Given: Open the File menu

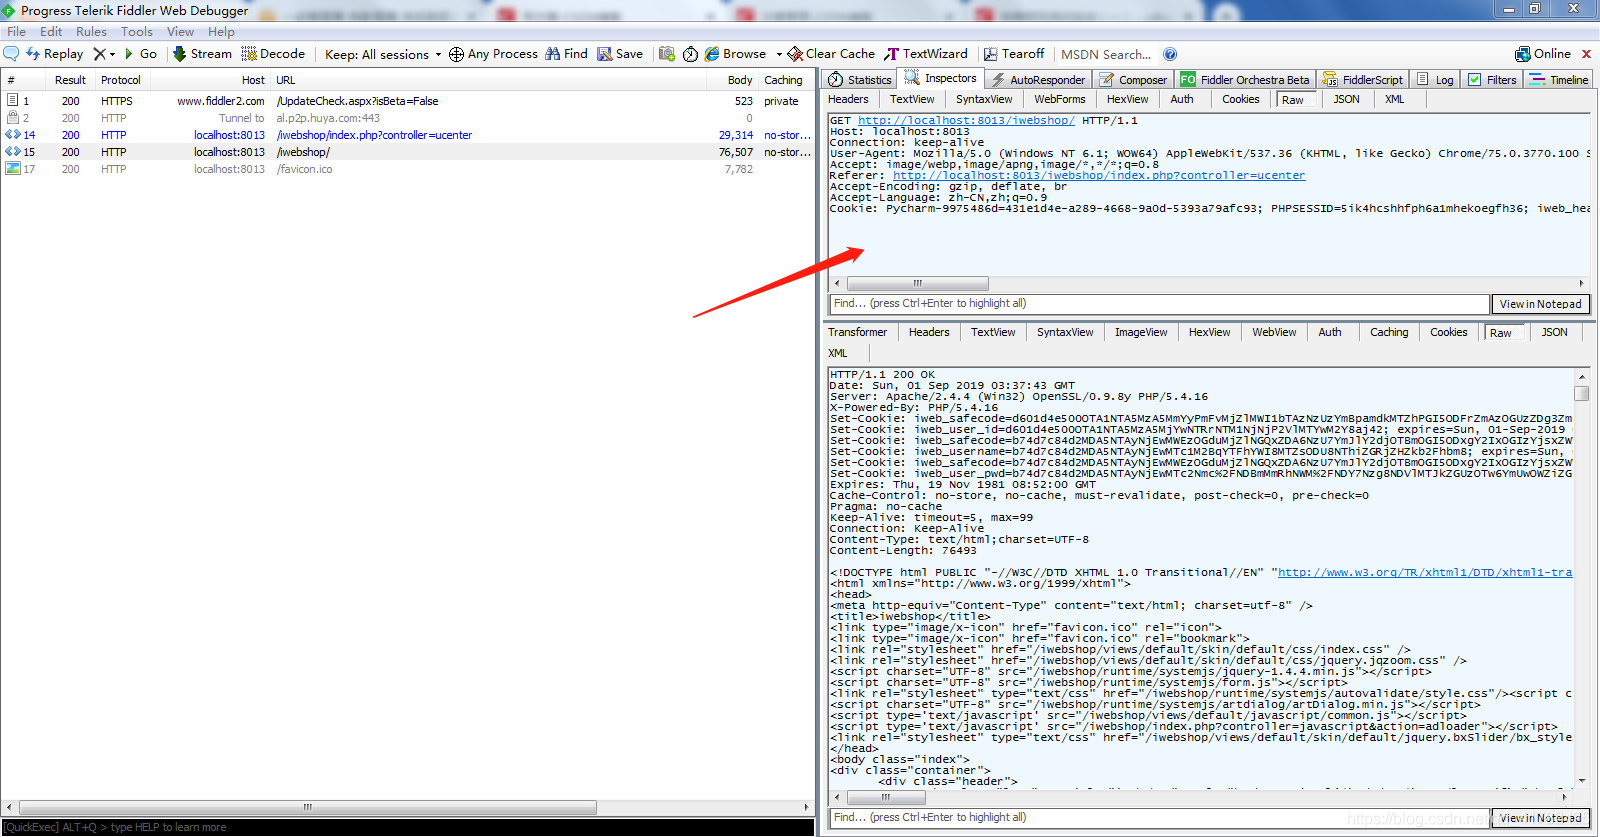Looking at the screenshot, I should (x=16, y=32).
